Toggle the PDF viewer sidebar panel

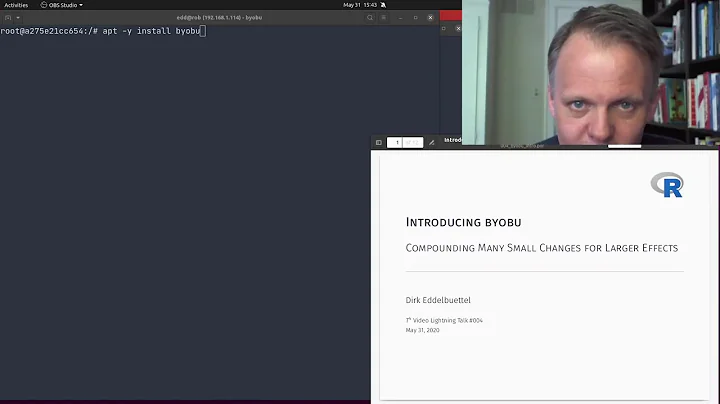(x=379, y=143)
